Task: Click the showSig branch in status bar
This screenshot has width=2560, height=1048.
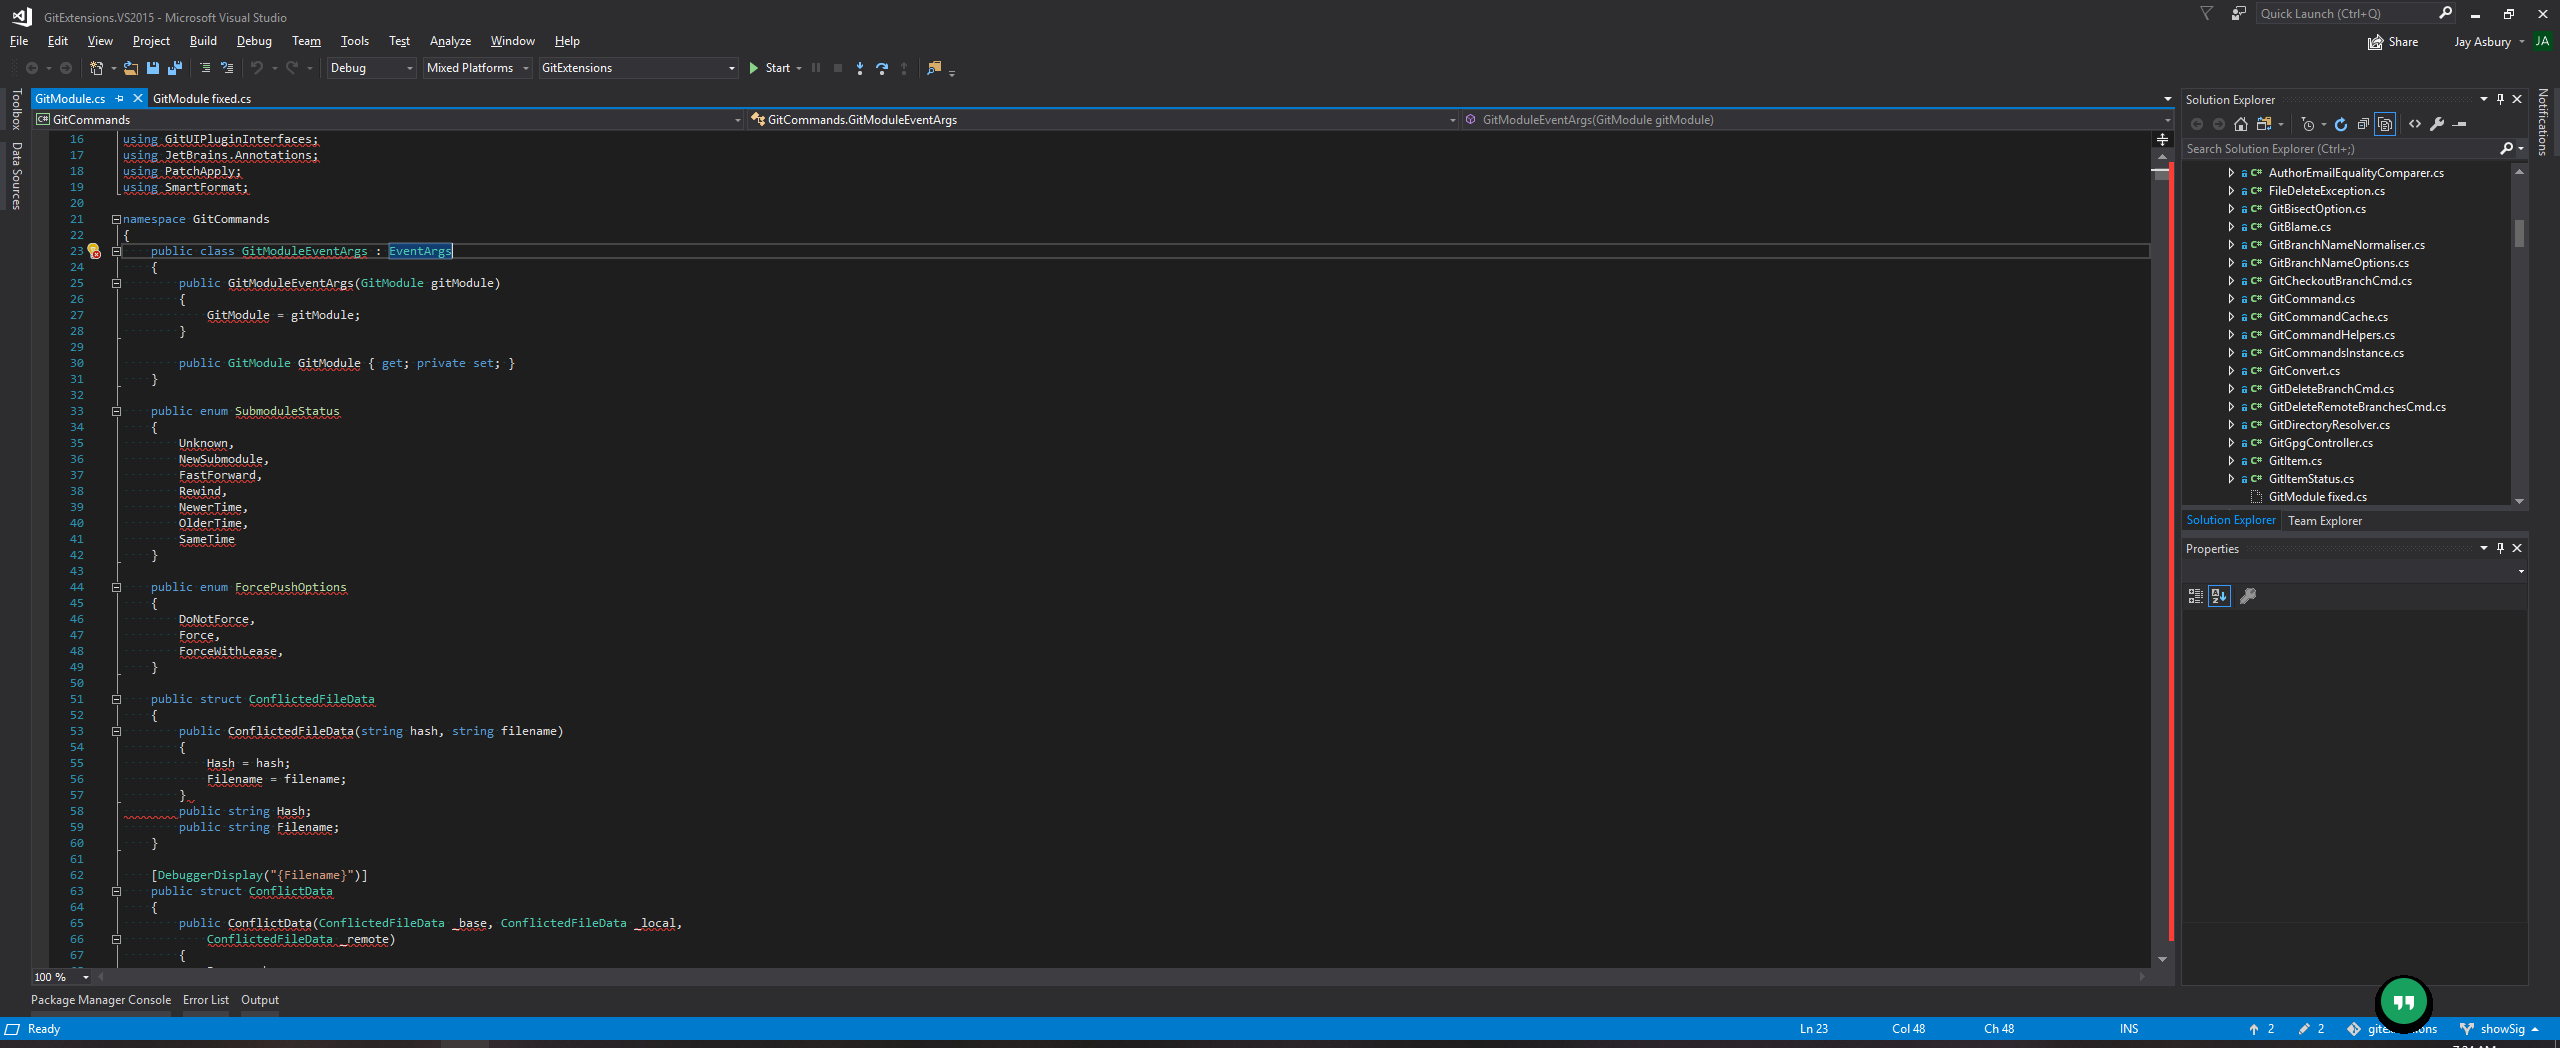Action: point(2499,1029)
